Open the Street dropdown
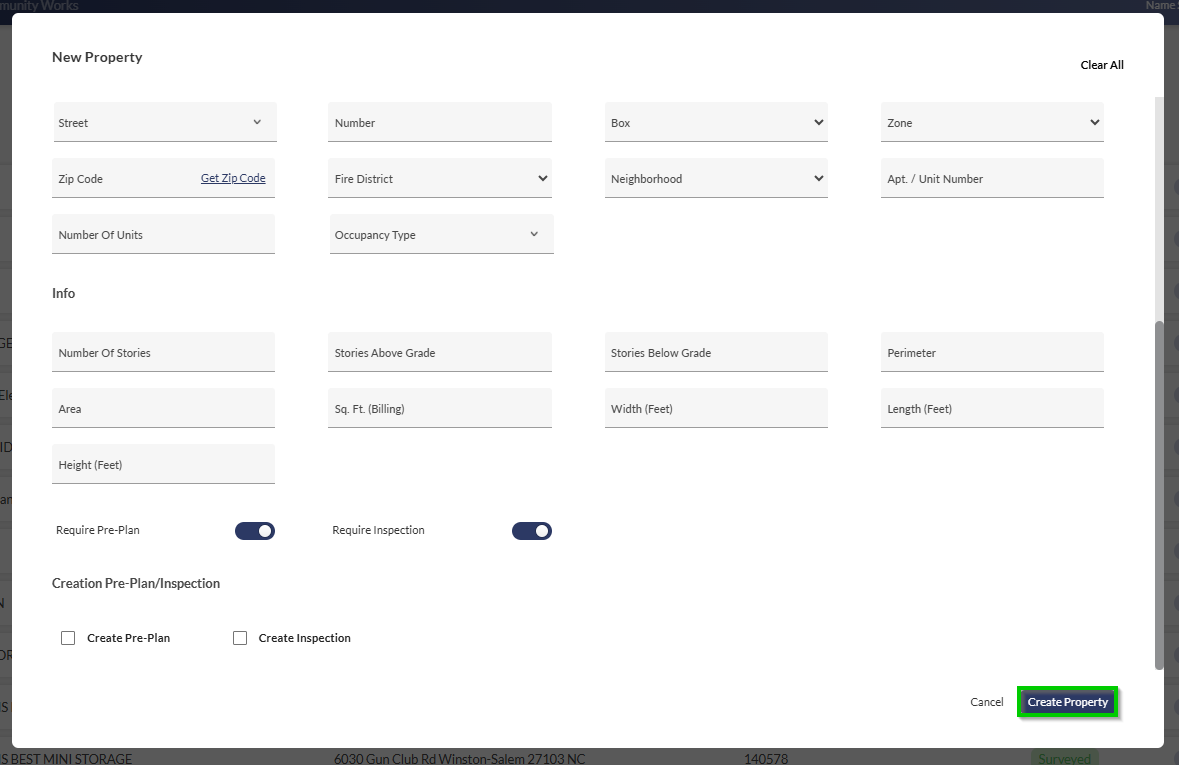This screenshot has height=765, width=1179. [164, 123]
